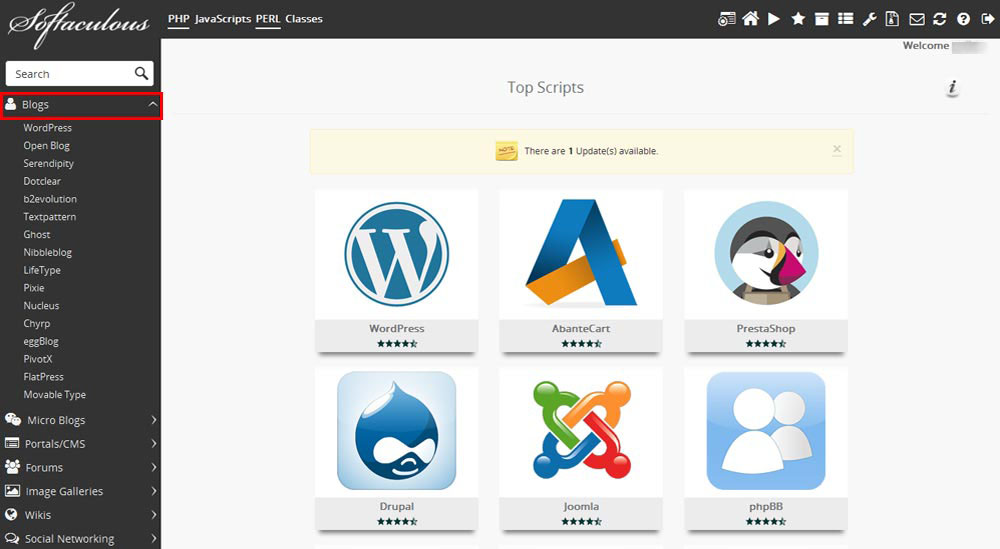1000x549 pixels.
Task: Open PivotX script link
Action: click(38, 359)
